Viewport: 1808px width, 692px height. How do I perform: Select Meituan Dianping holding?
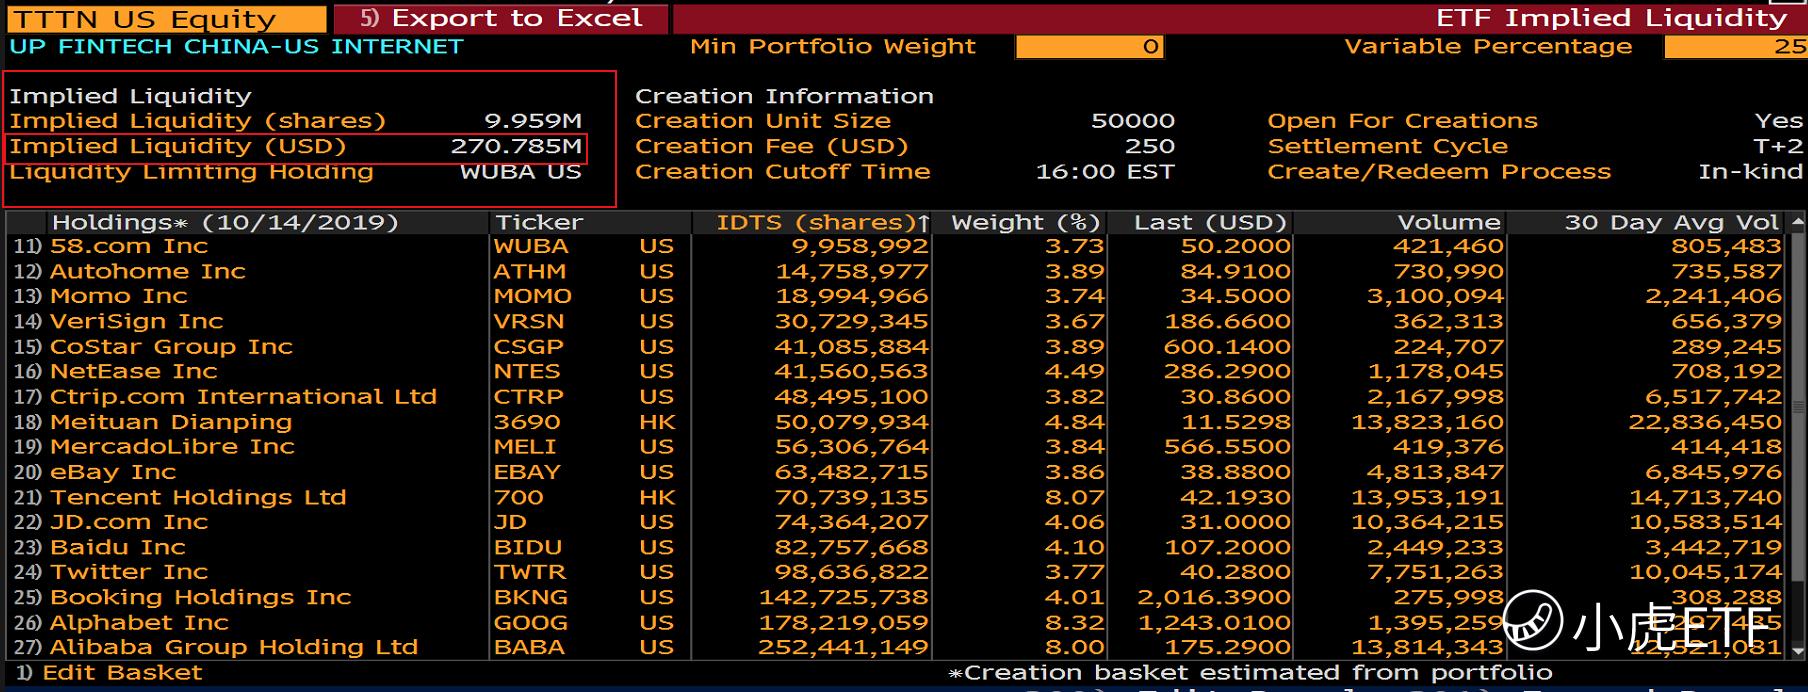896,422
